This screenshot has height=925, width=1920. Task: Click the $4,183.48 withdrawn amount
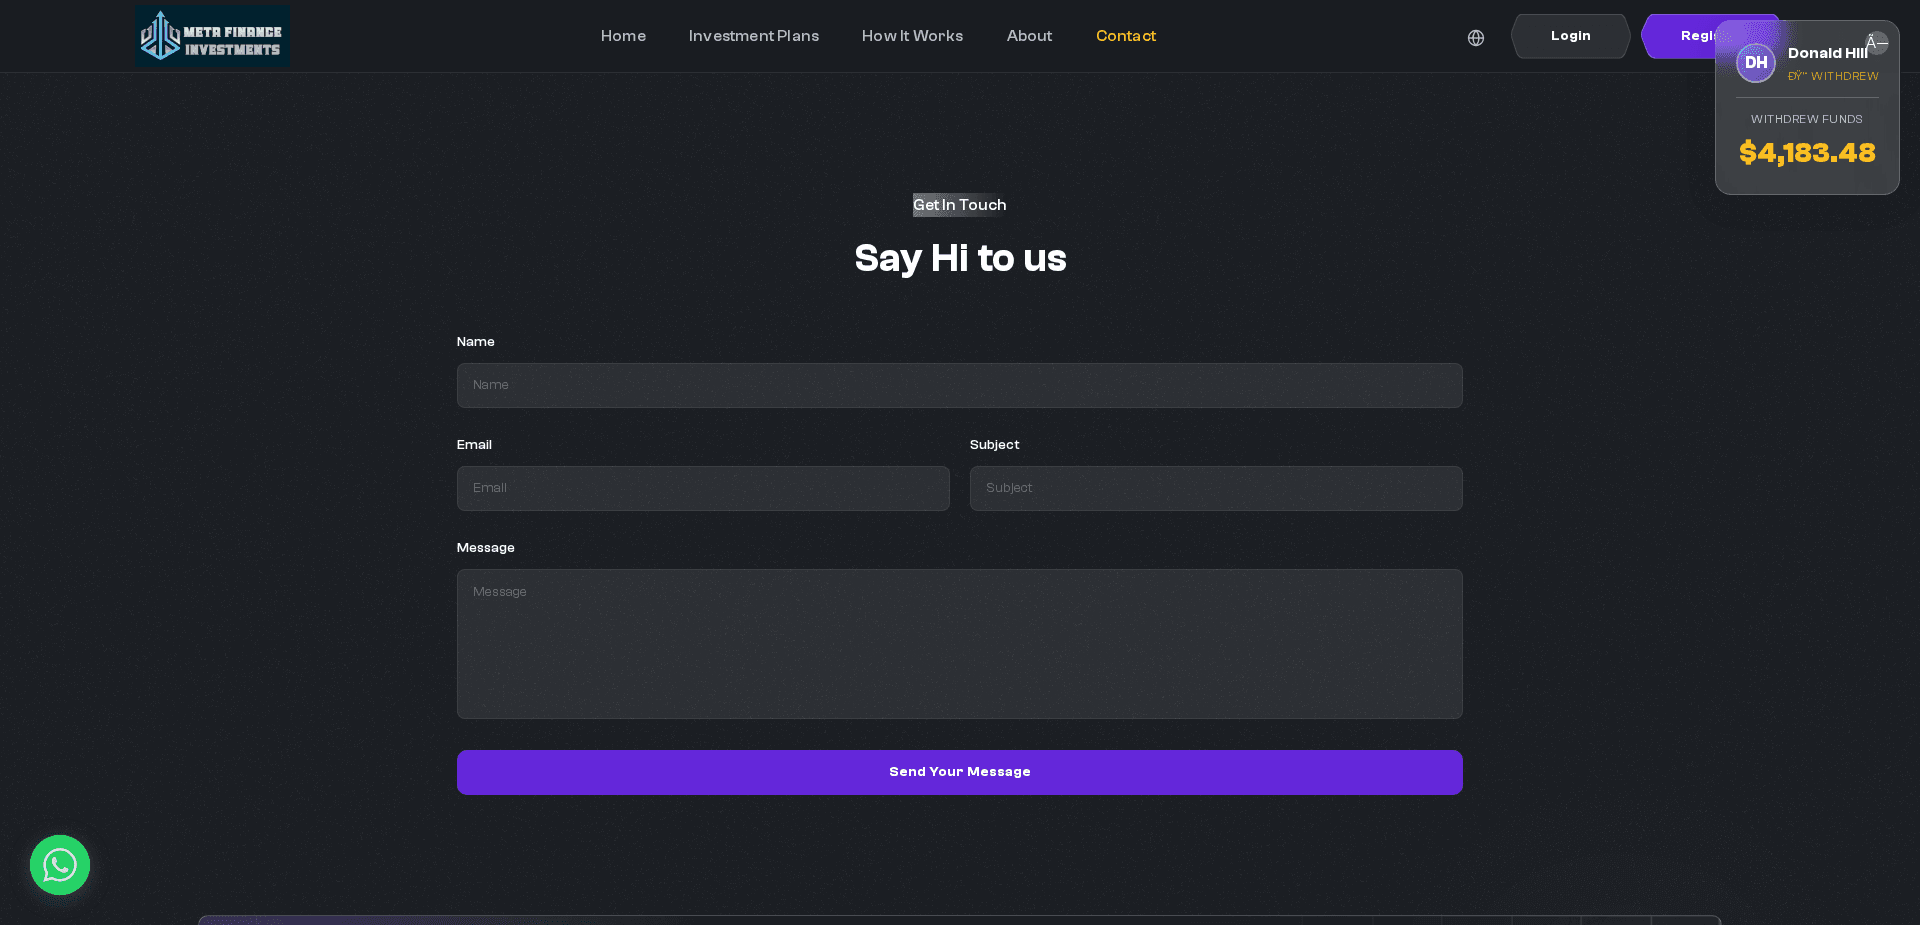pos(1807,153)
